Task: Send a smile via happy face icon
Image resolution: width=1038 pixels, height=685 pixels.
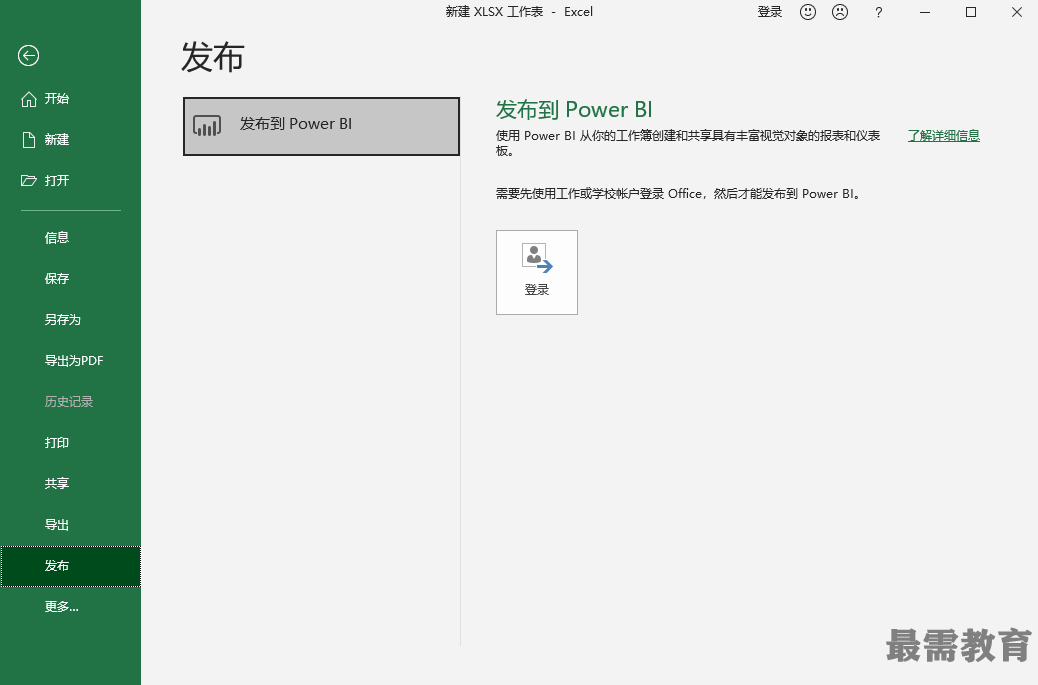Action: [x=808, y=12]
